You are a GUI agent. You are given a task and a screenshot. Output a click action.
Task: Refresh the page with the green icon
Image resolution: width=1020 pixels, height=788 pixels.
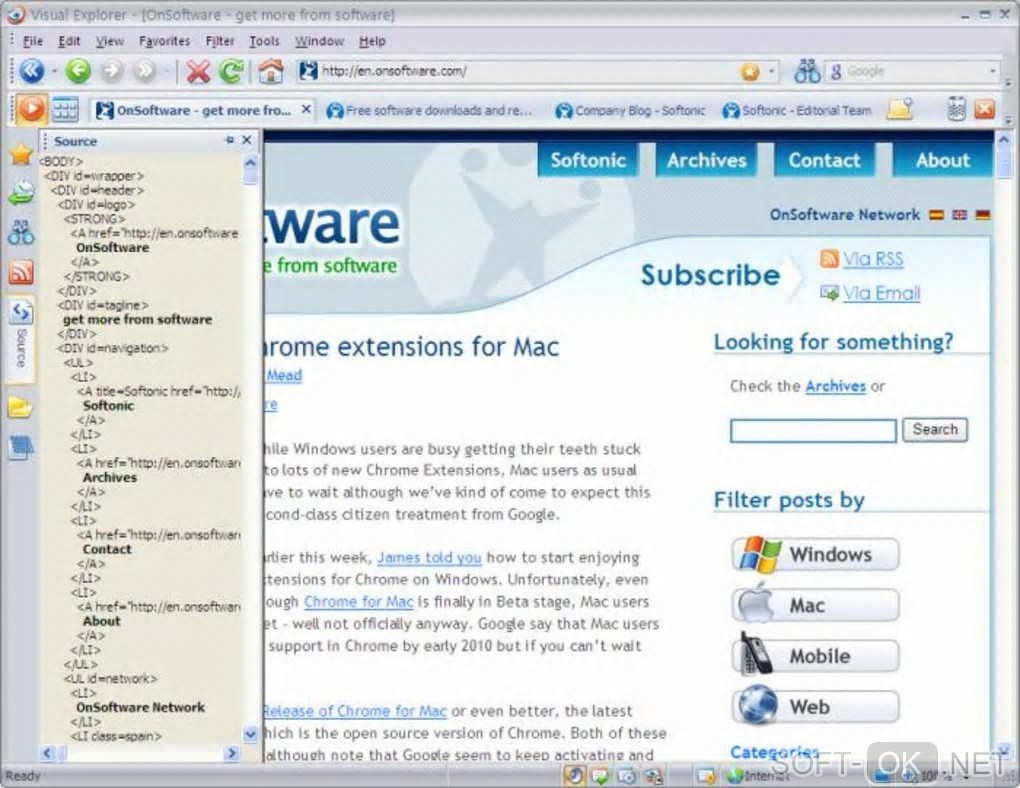click(x=231, y=72)
